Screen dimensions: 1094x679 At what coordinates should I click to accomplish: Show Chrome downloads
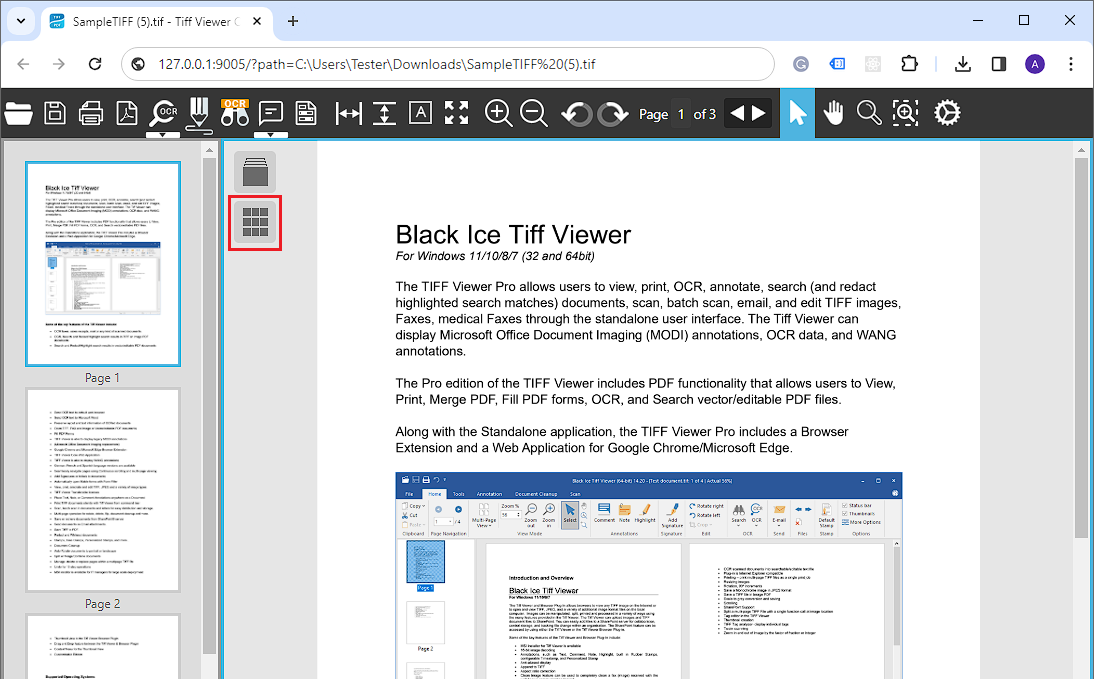click(x=963, y=64)
